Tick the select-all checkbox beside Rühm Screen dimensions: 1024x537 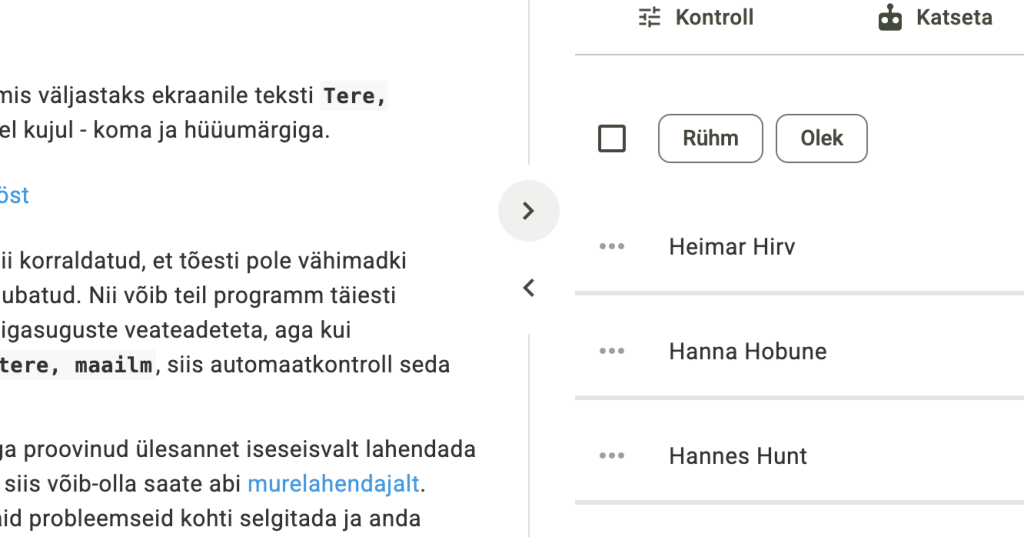612,138
